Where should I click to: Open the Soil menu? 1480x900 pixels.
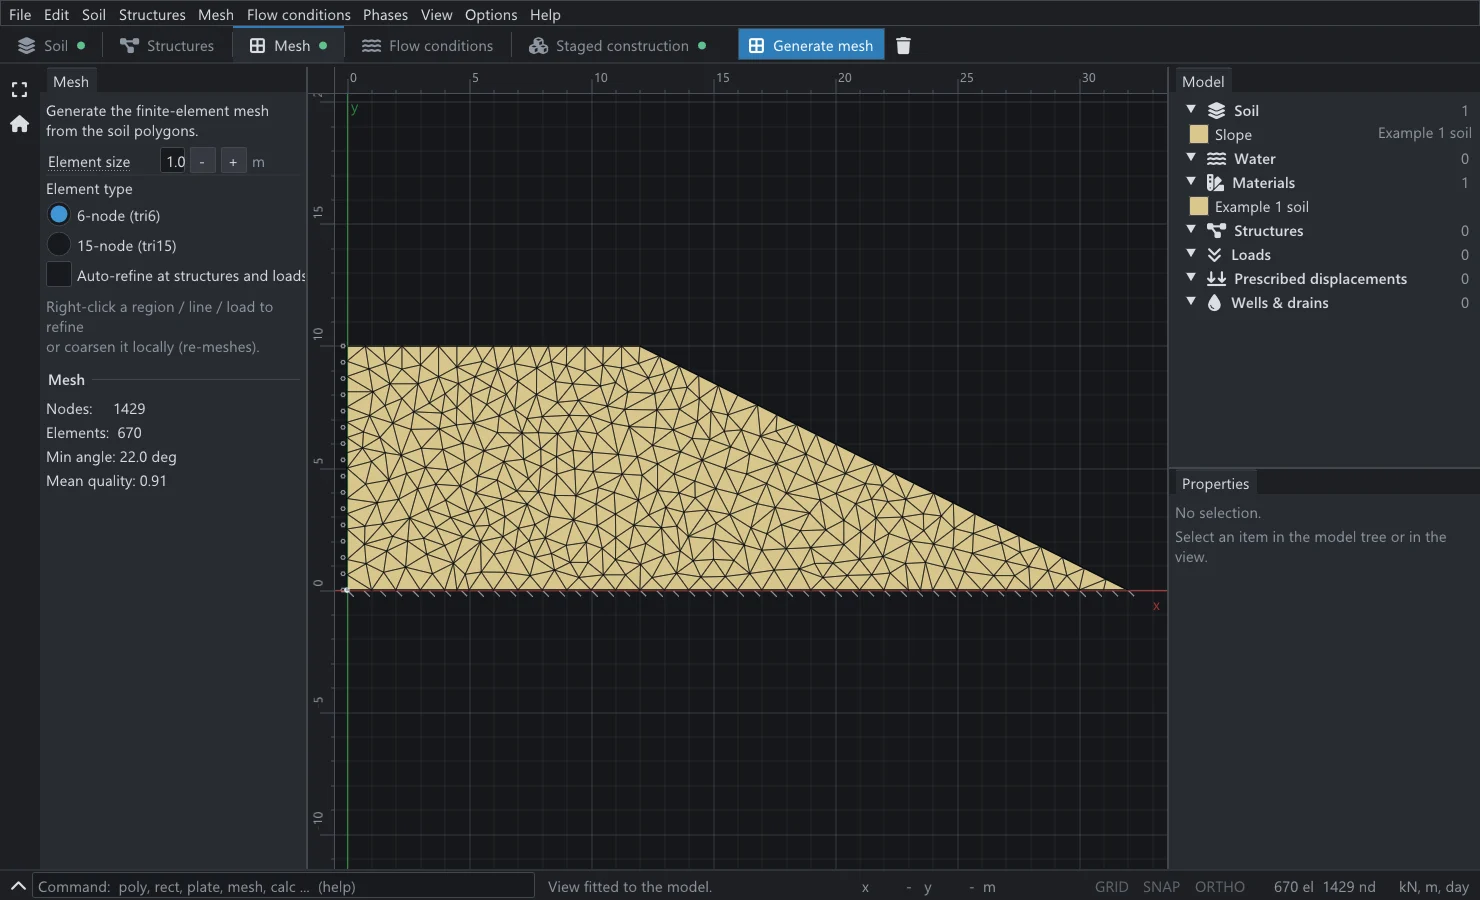click(x=94, y=15)
